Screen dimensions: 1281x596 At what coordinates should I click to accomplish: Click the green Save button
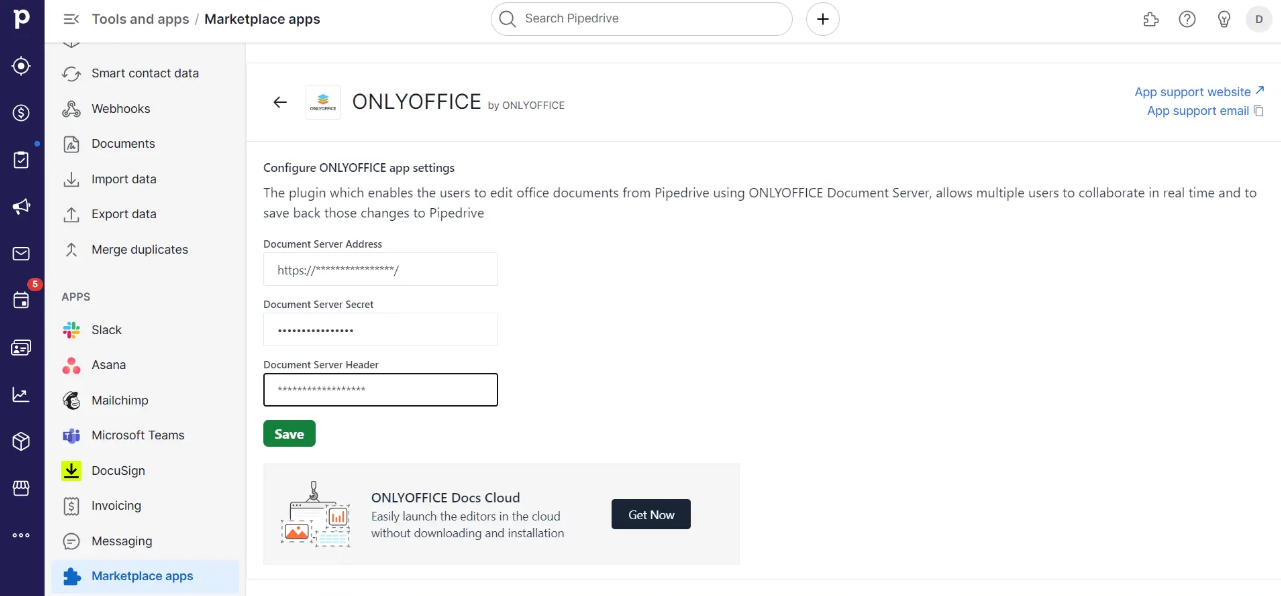pyautogui.click(x=289, y=434)
